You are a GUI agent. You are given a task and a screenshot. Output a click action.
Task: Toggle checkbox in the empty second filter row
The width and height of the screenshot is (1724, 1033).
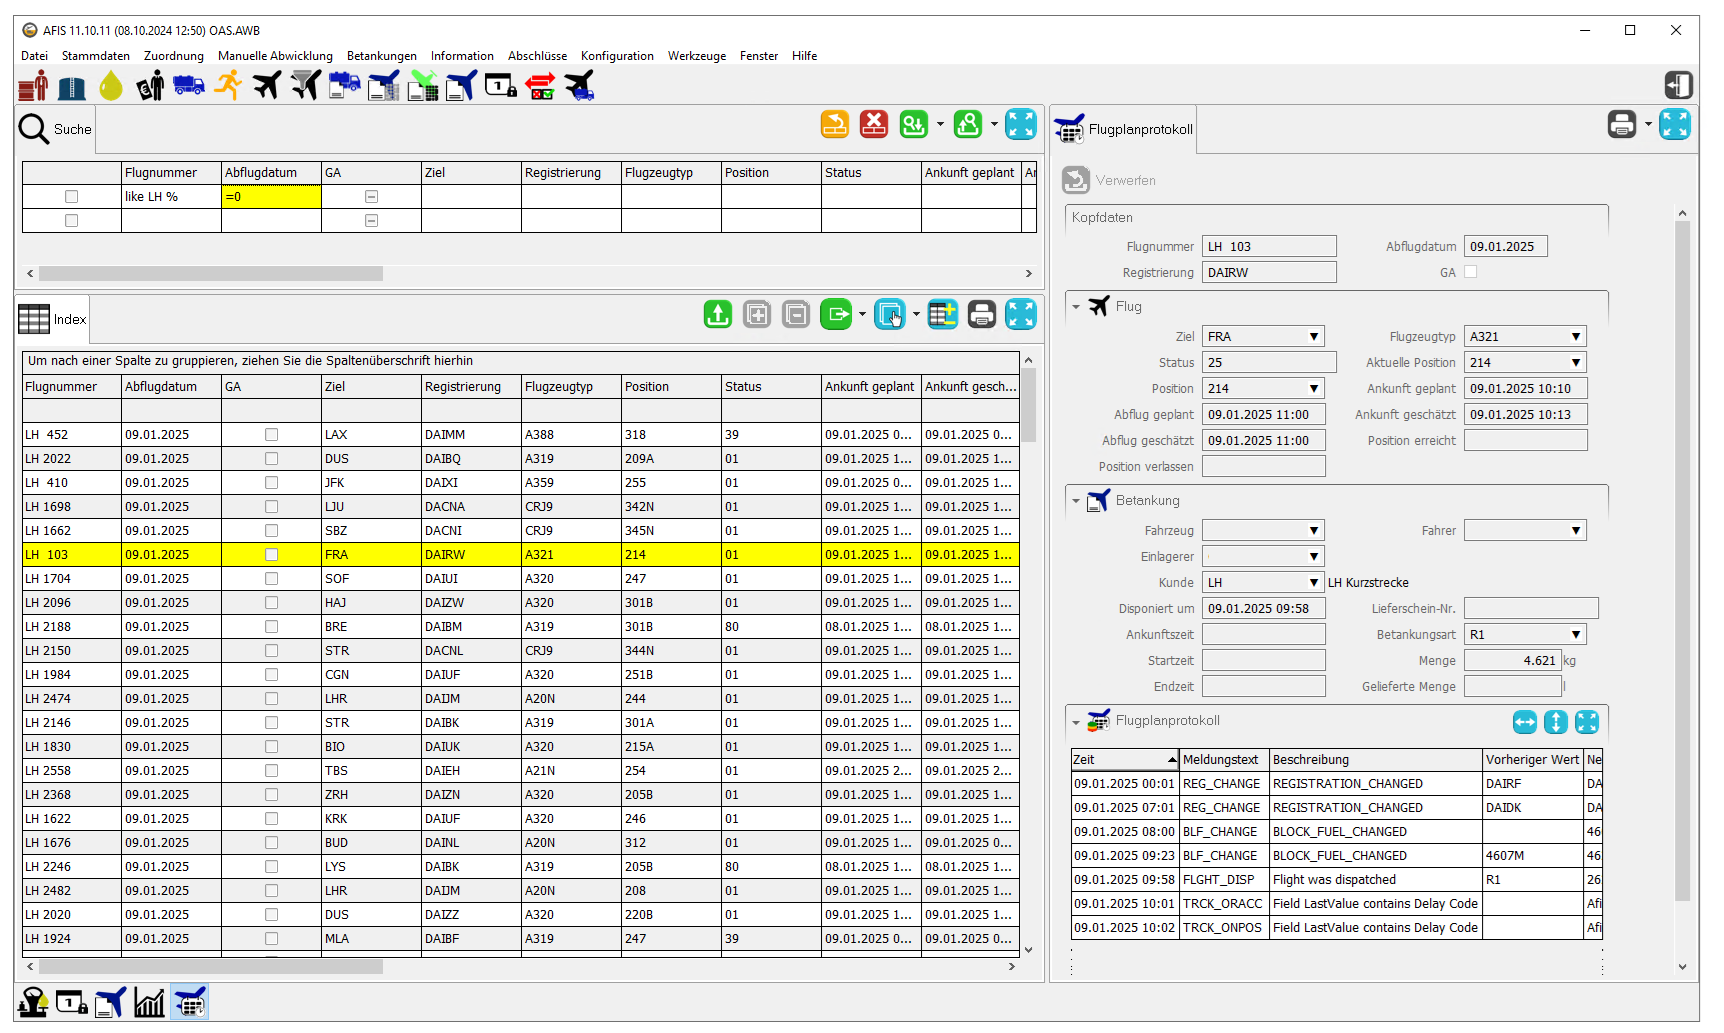(71, 221)
